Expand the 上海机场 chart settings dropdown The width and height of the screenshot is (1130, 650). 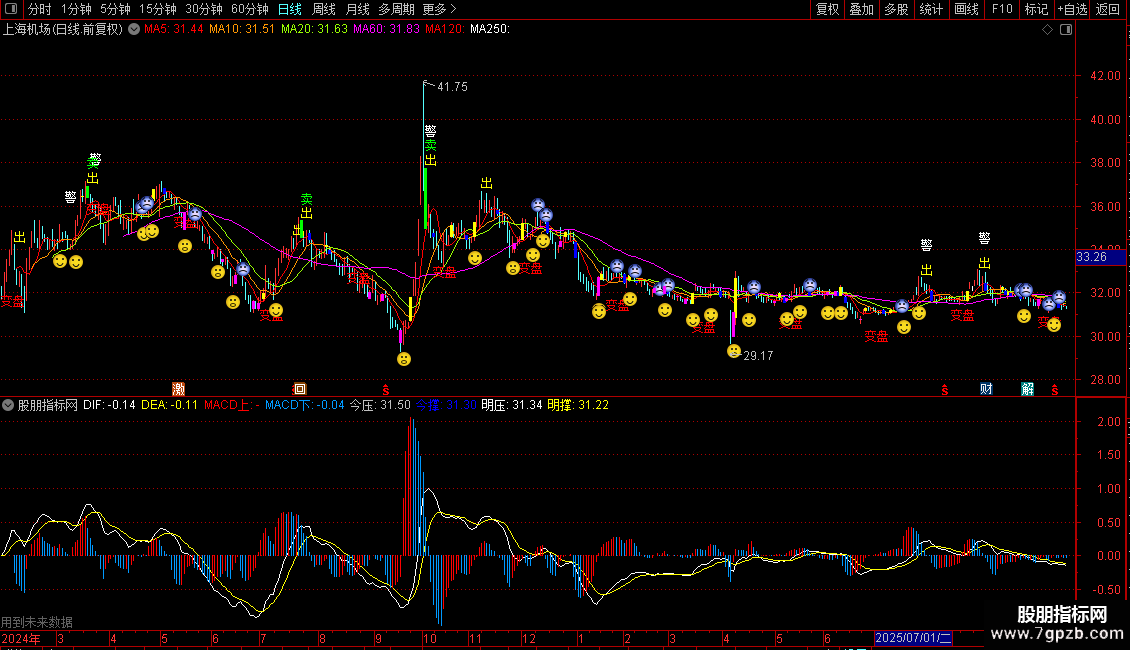[134, 30]
